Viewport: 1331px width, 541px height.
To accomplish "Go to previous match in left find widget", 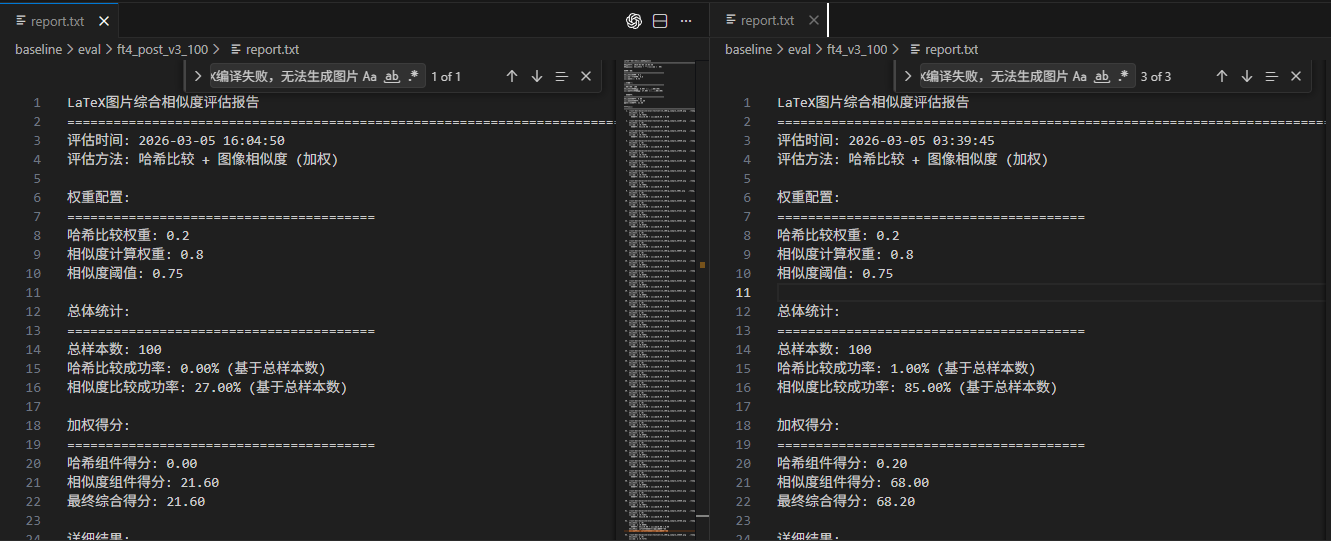I will [x=512, y=76].
